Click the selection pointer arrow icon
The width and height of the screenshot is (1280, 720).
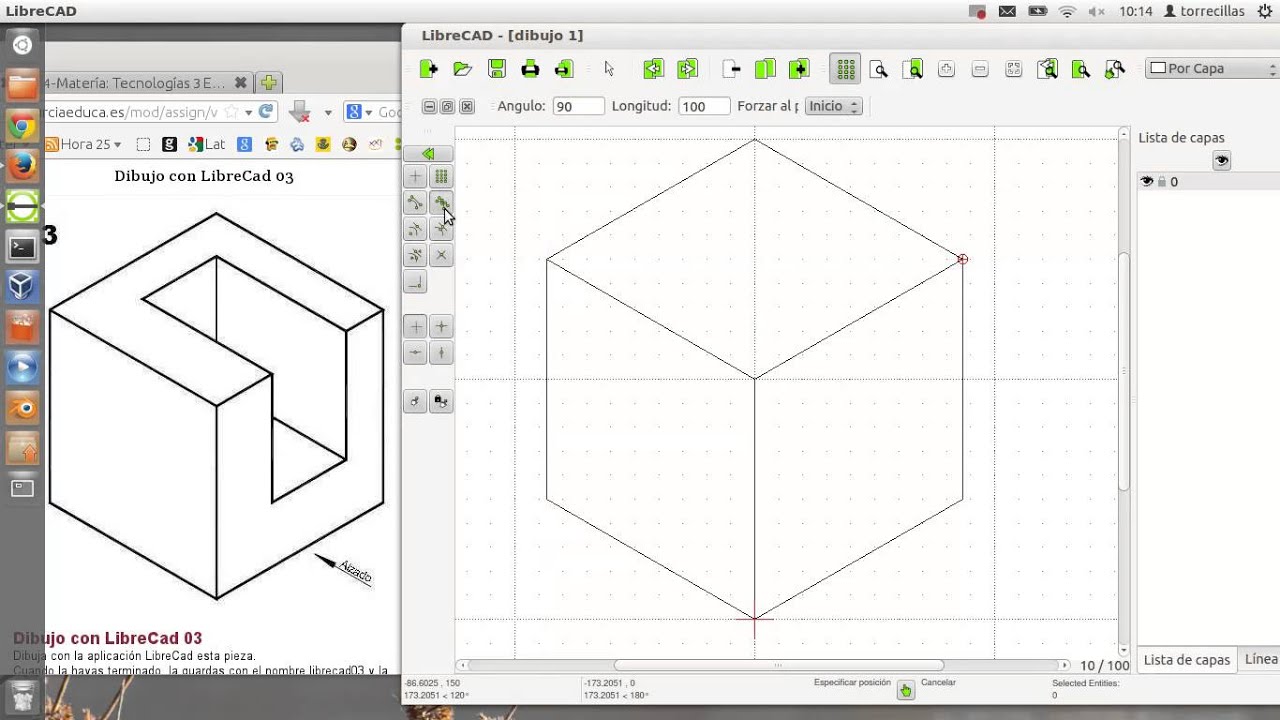(x=609, y=69)
